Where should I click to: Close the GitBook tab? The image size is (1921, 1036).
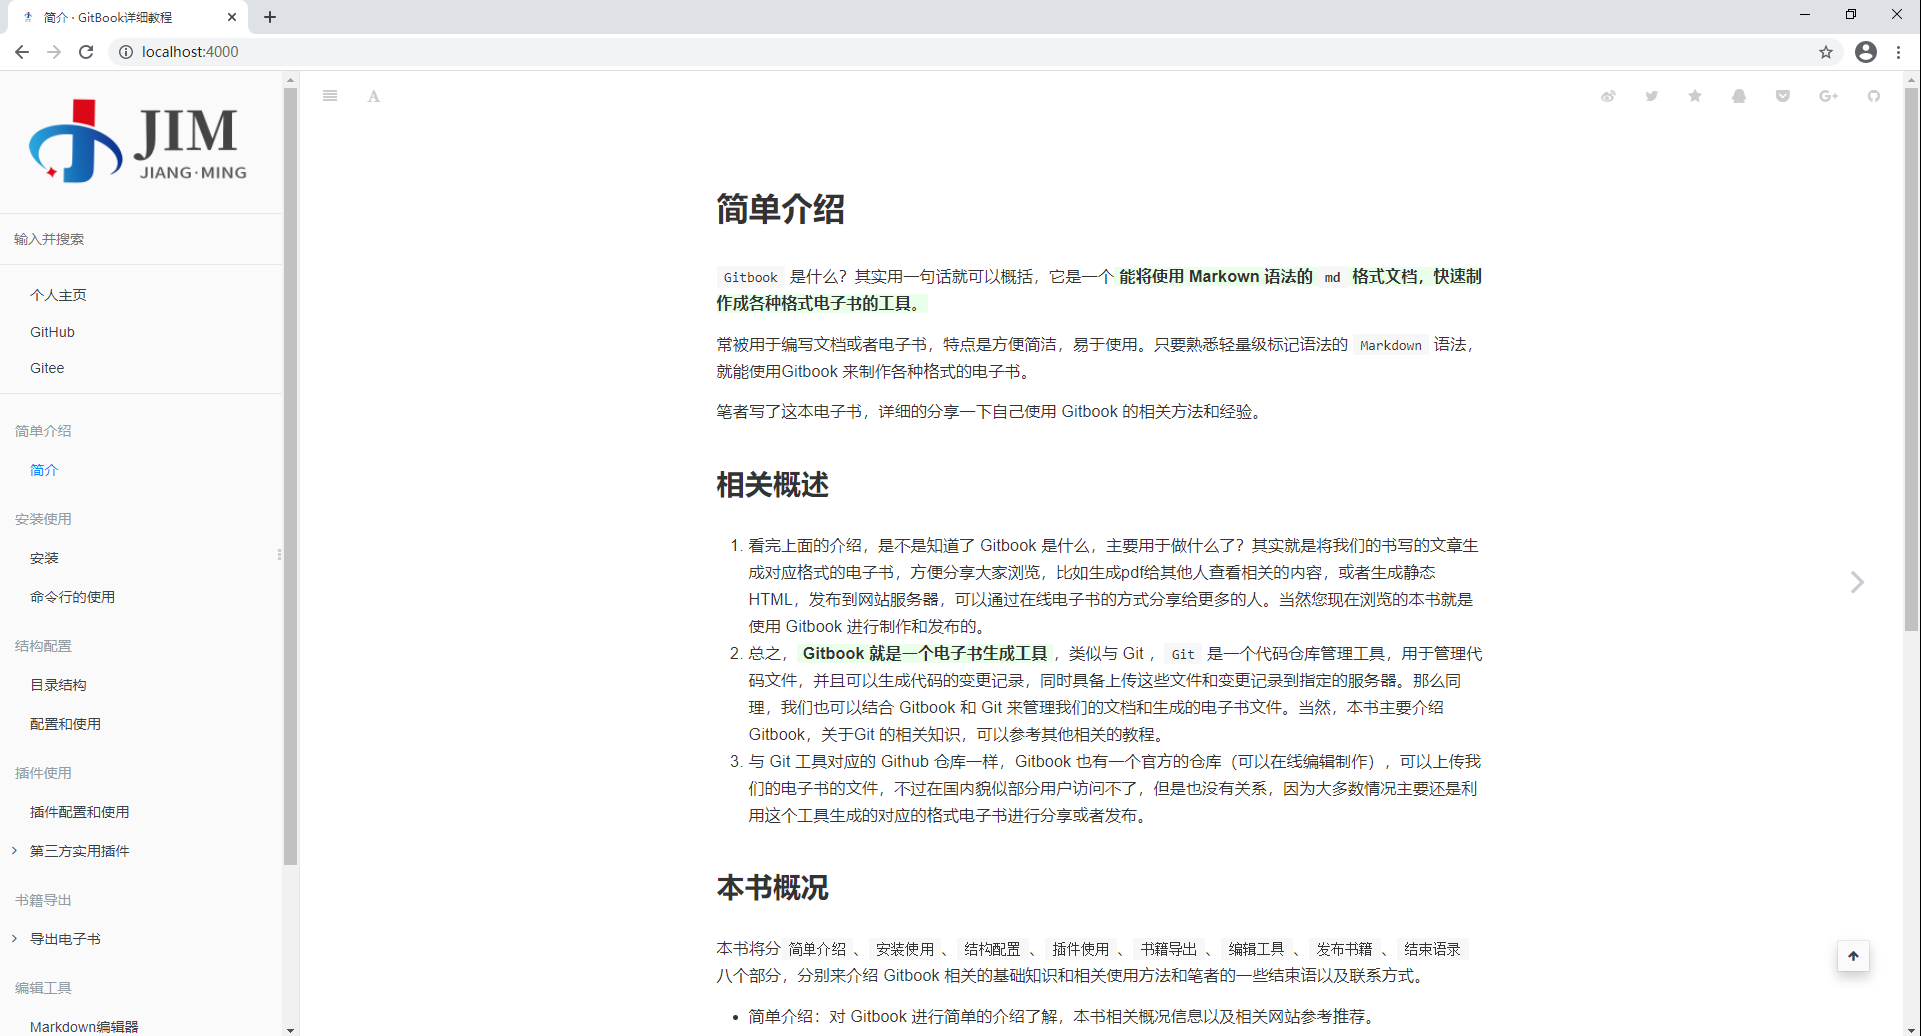pyautogui.click(x=232, y=17)
